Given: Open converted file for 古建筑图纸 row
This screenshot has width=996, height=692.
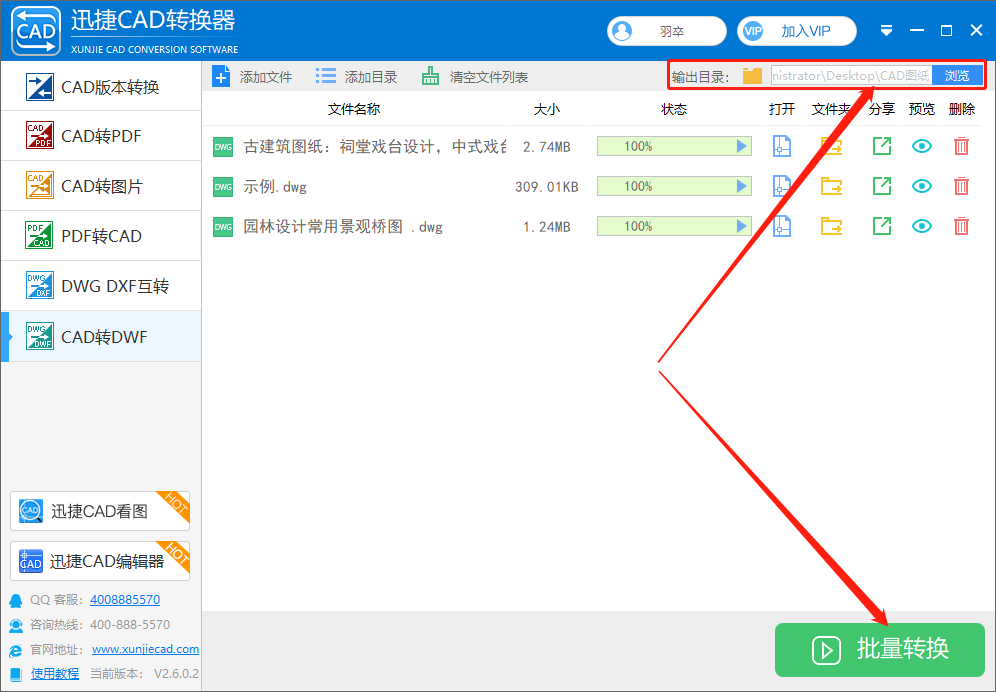Looking at the screenshot, I should point(782,146).
